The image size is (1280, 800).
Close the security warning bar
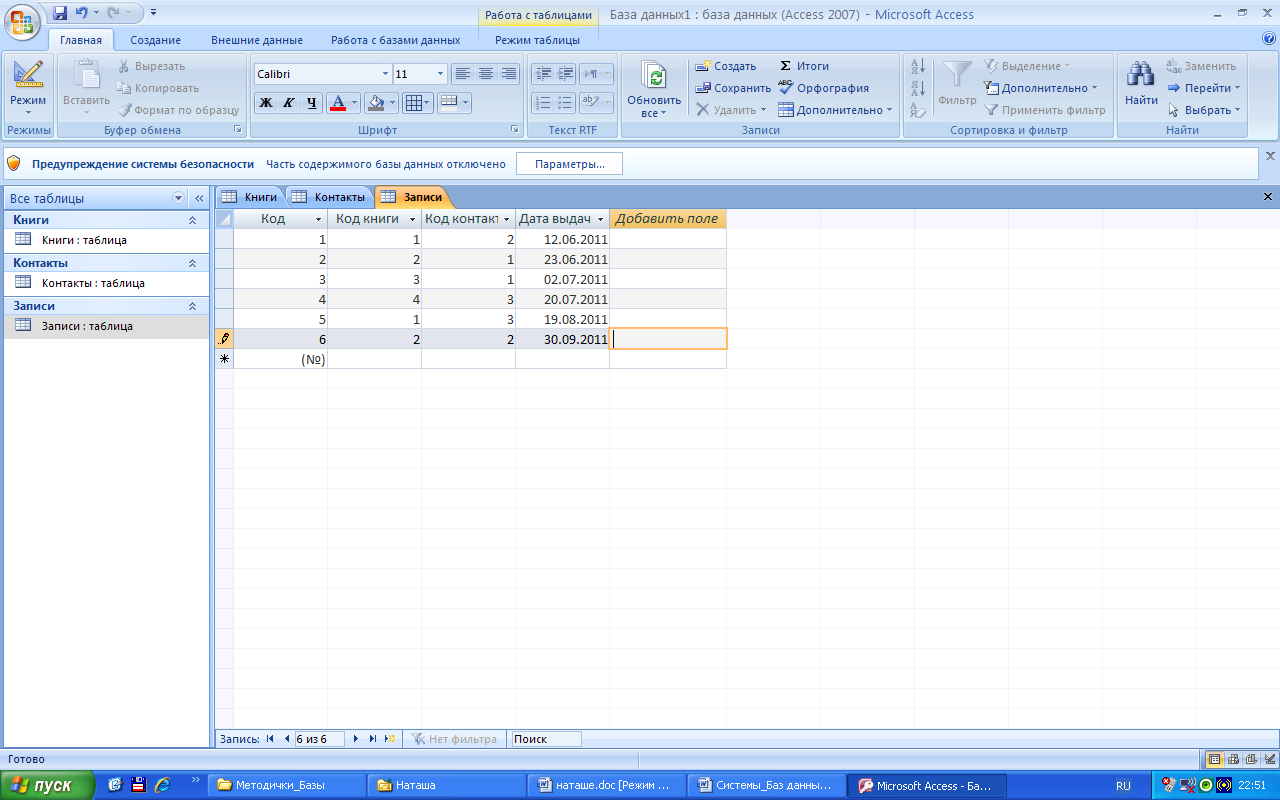point(1270,156)
